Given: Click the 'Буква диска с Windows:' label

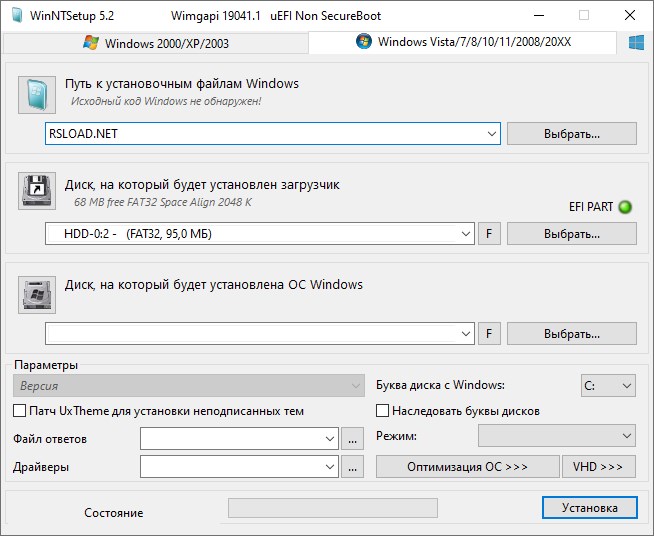Looking at the screenshot, I should pyautogui.click(x=440, y=385).
